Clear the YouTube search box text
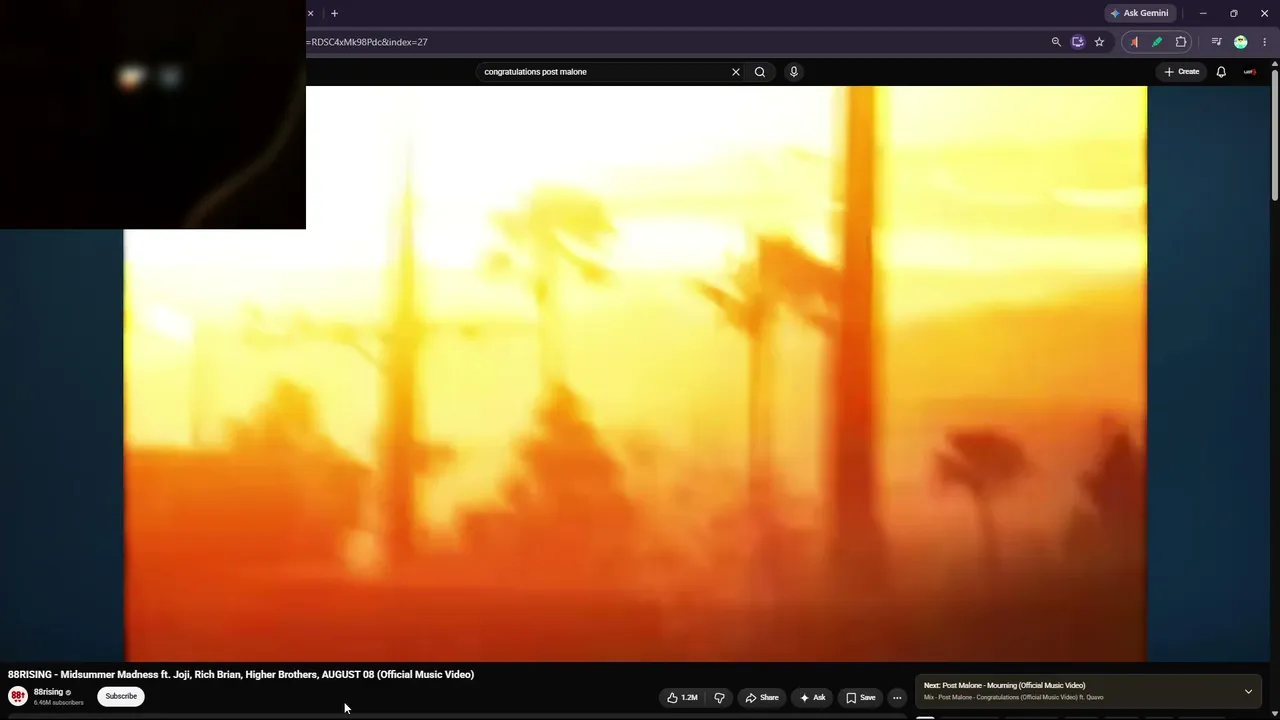 [x=736, y=72]
